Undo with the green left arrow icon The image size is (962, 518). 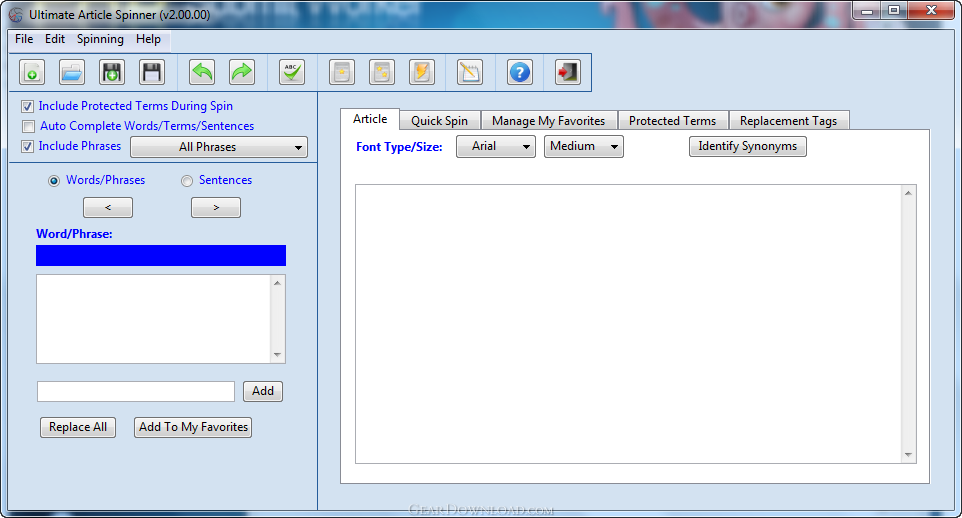[x=202, y=72]
